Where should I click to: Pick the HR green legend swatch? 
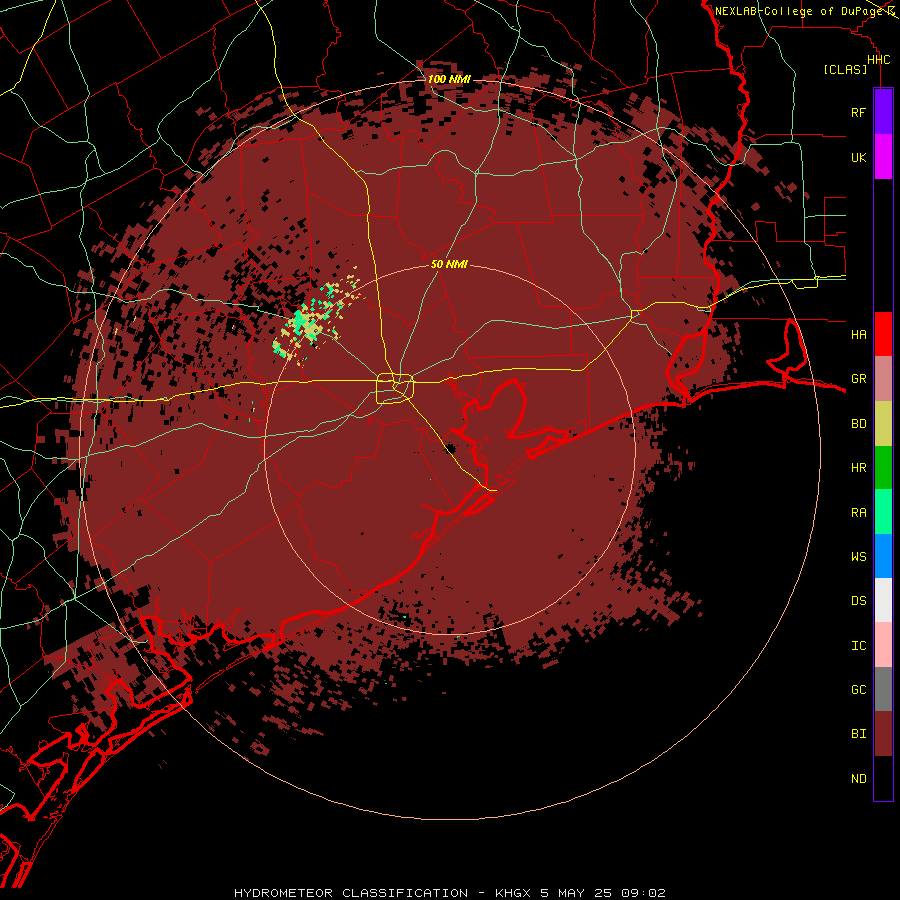883,467
